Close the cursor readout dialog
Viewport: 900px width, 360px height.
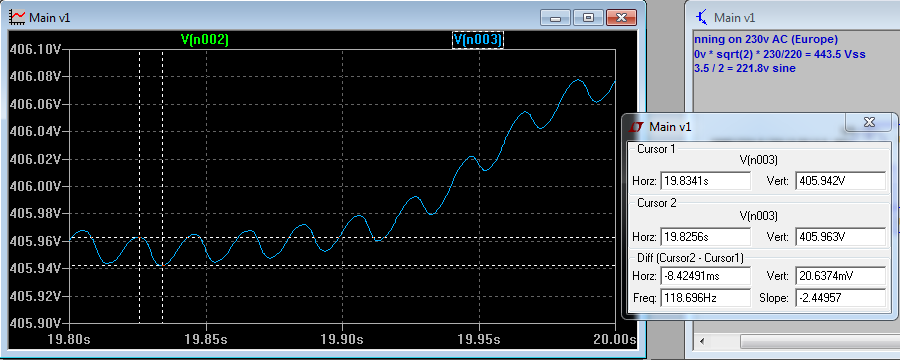click(868, 122)
